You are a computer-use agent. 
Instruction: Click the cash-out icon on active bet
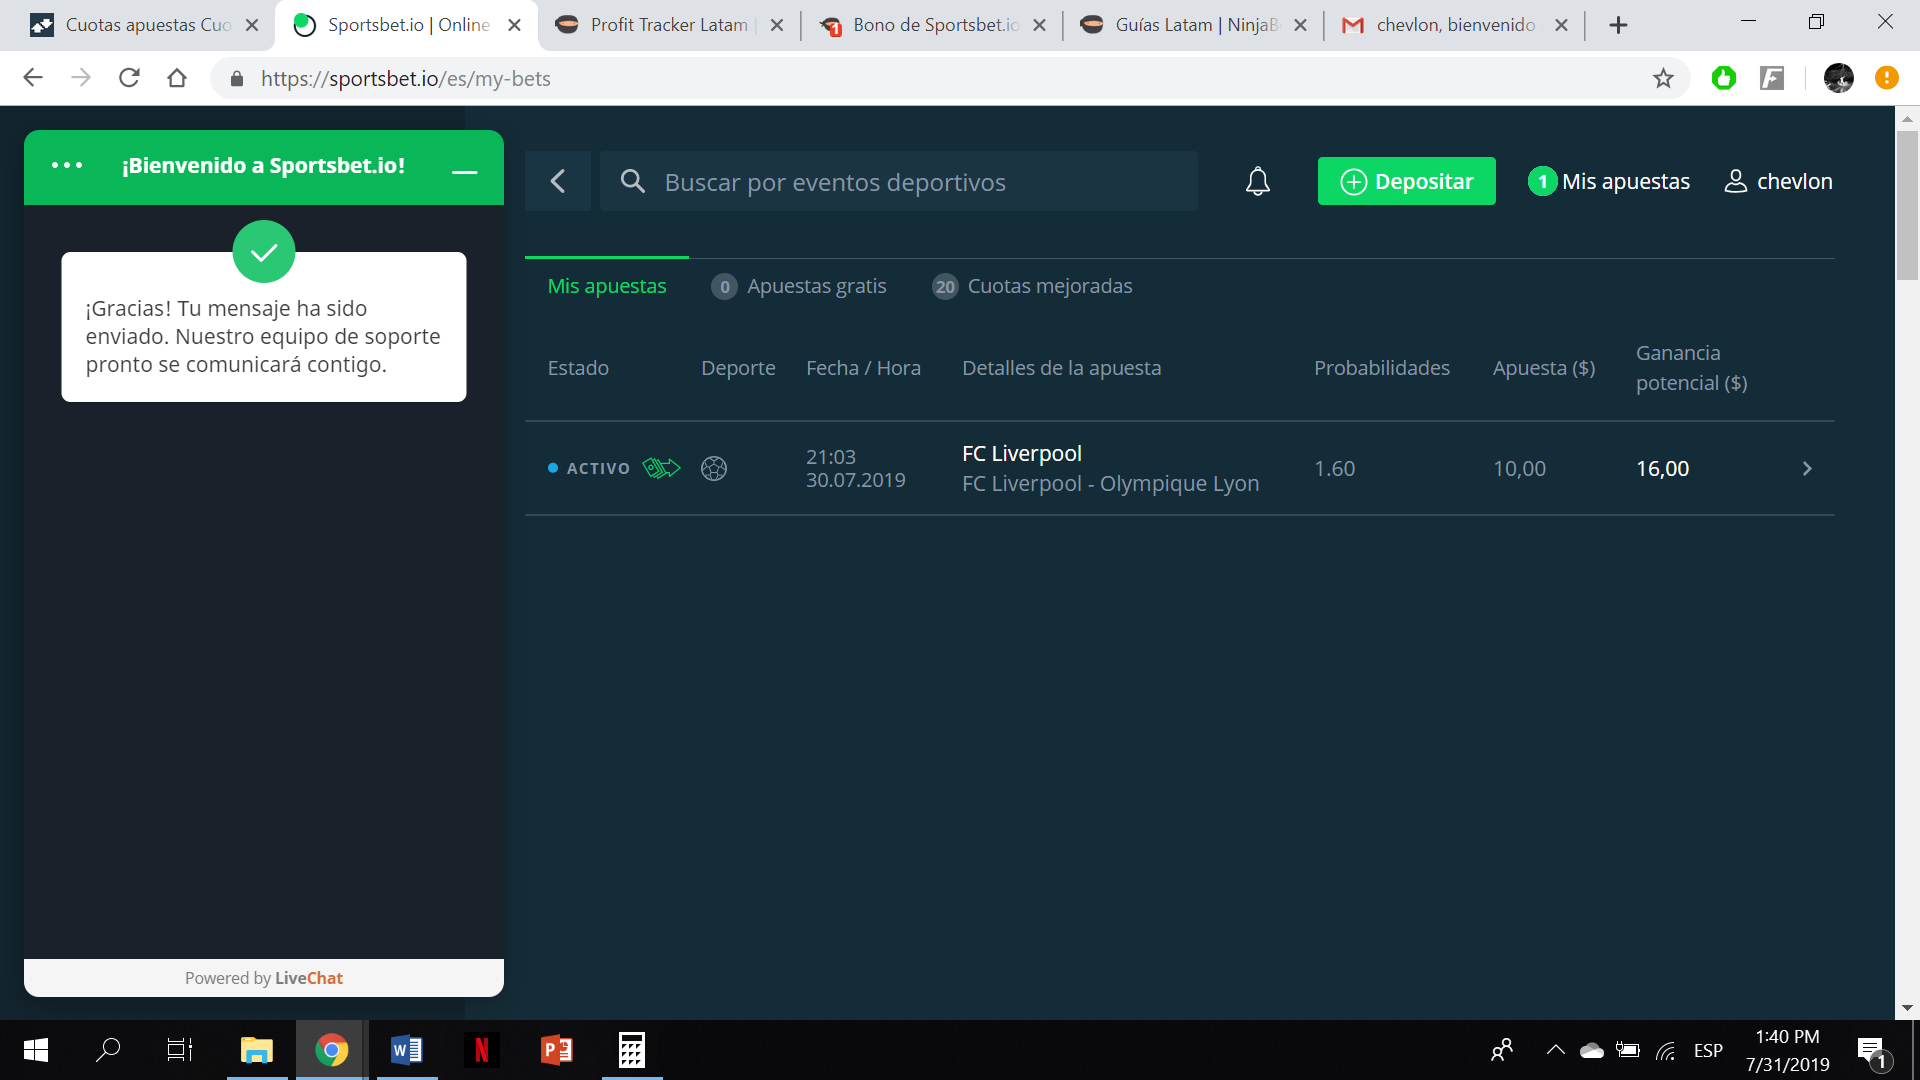[x=661, y=467]
